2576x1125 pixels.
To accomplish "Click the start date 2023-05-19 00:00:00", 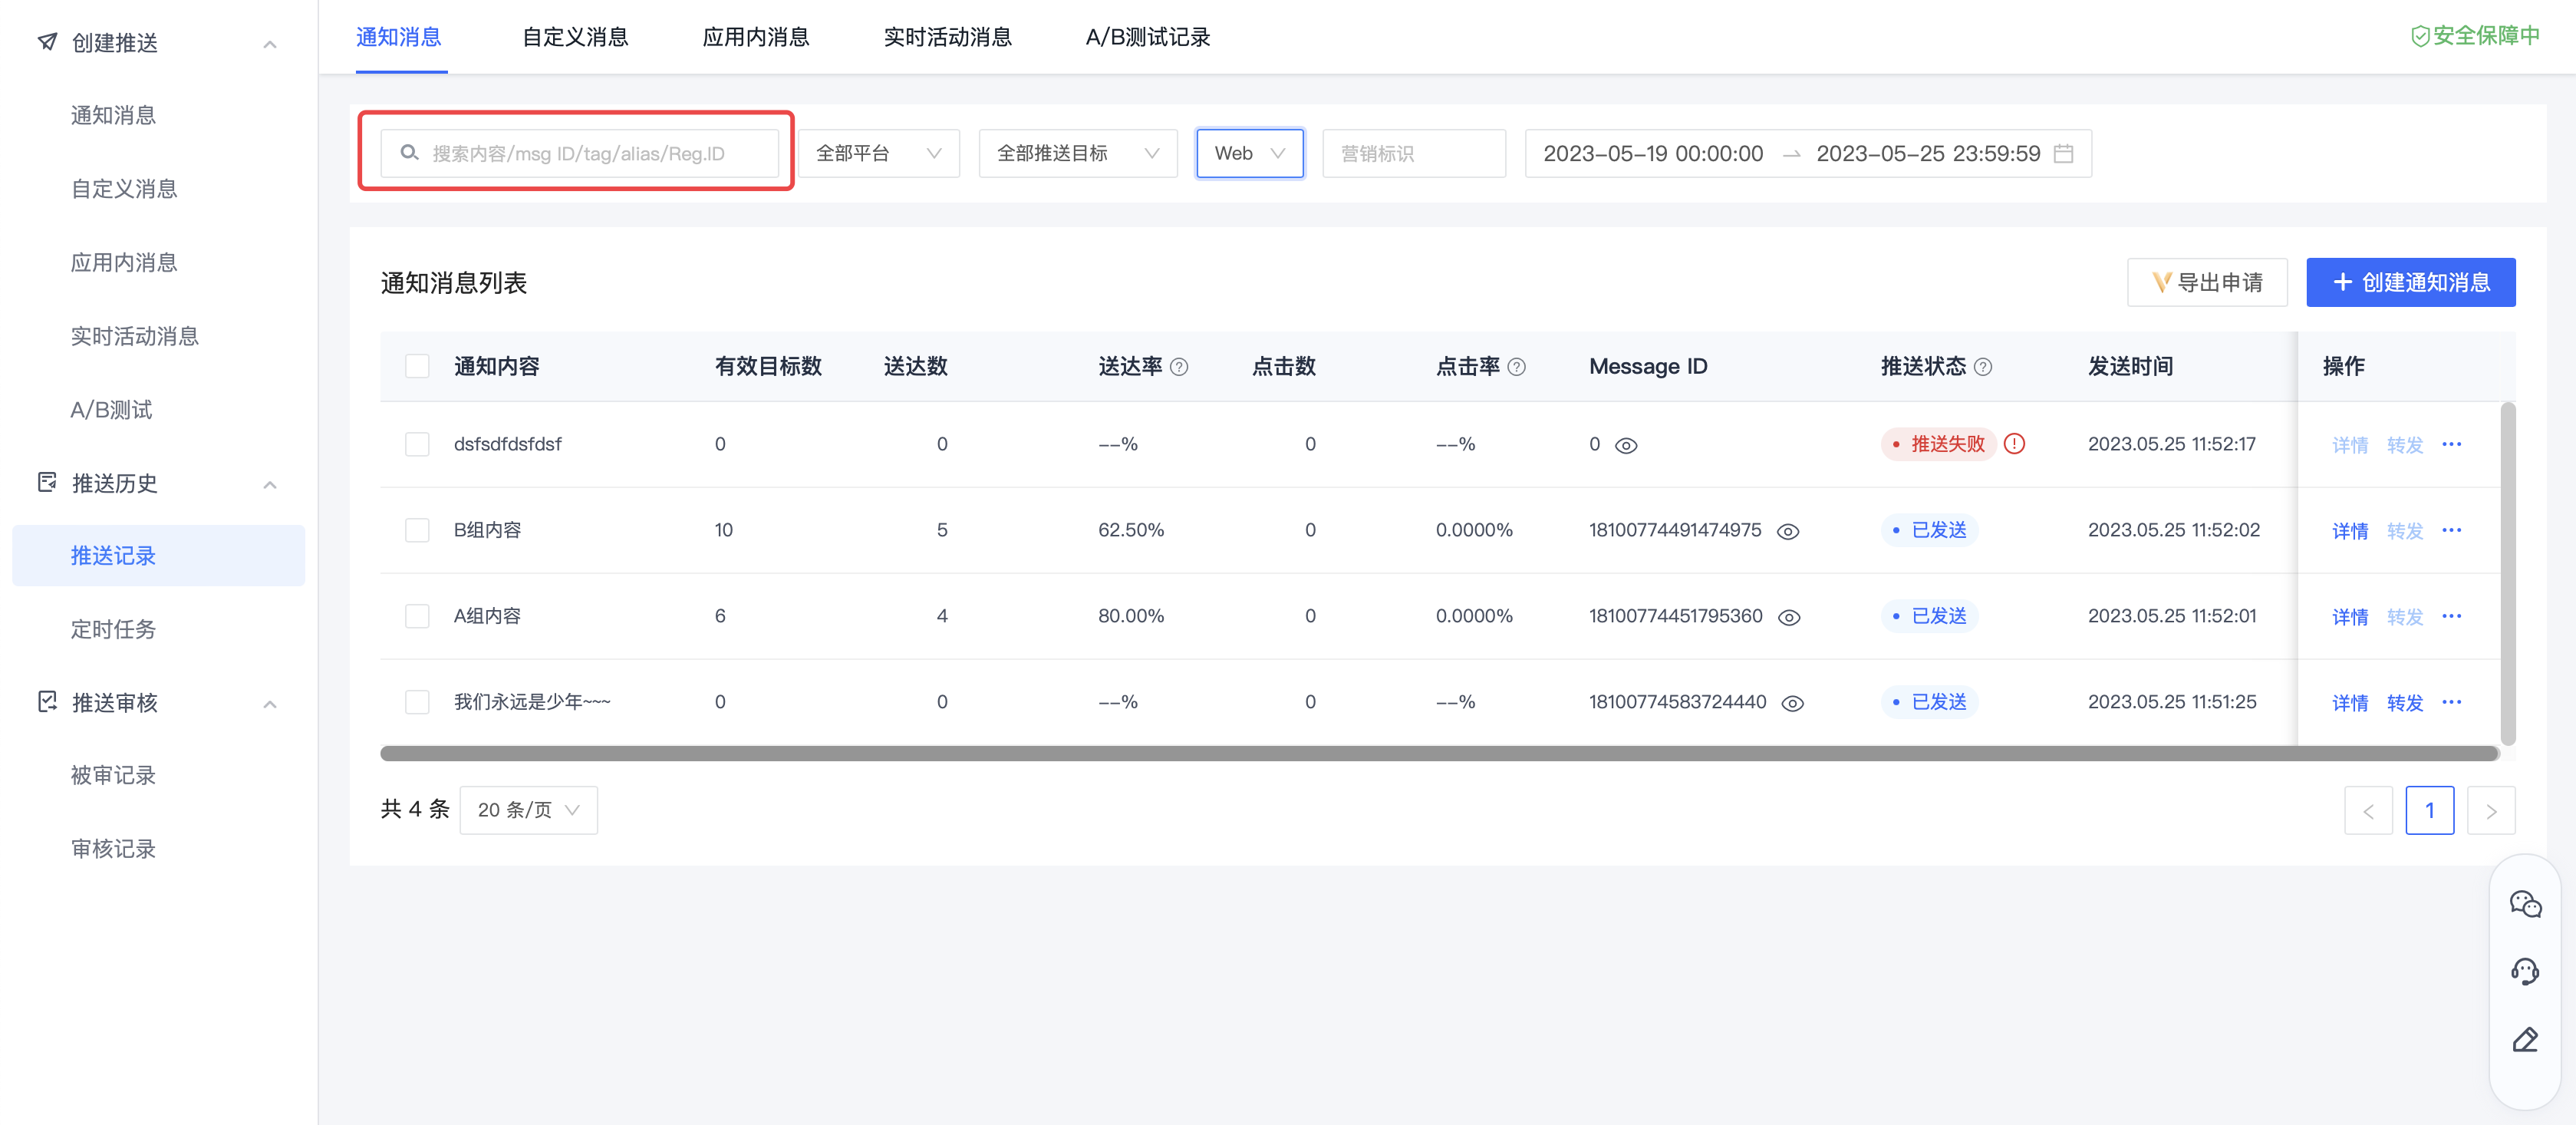I will 1653,153.
